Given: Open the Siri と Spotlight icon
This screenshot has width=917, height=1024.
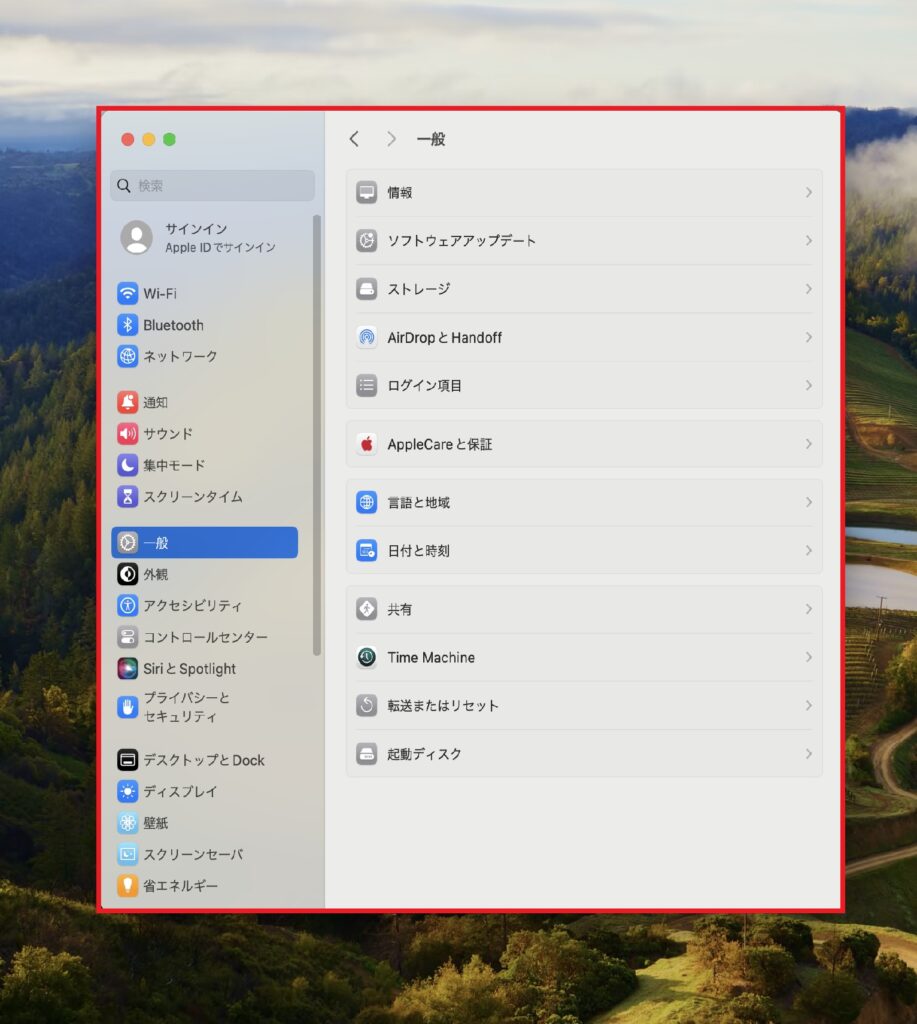Looking at the screenshot, I should tap(127, 668).
